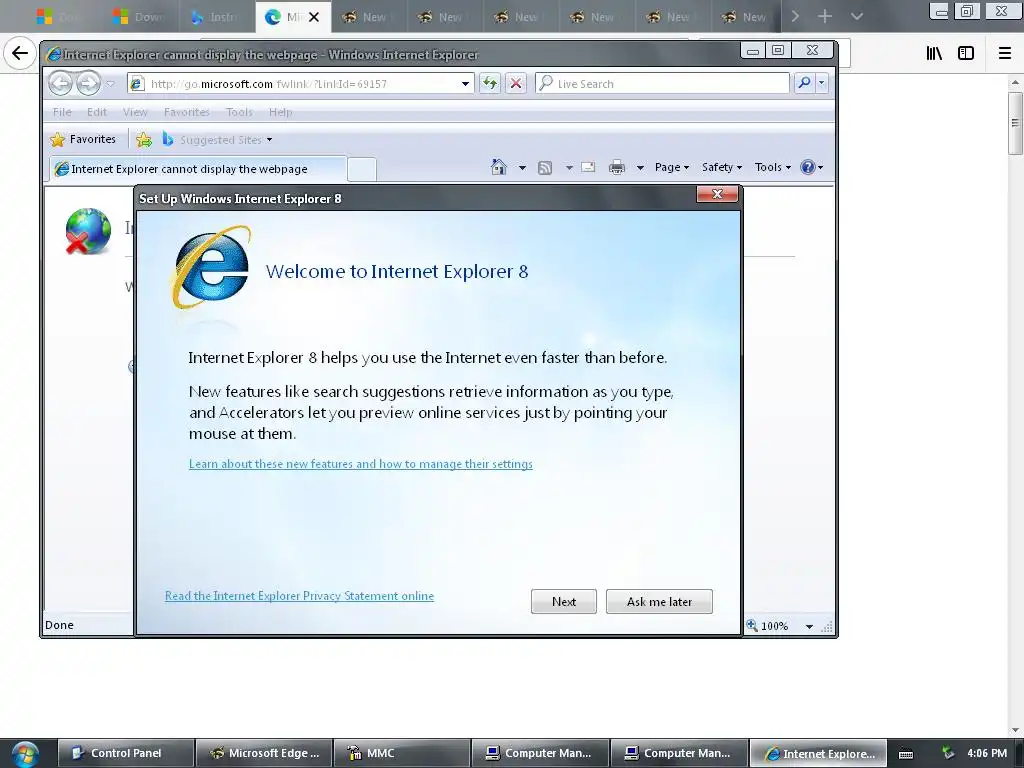Image resolution: width=1024 pixels, height=768 pixels.
Task: Click the Live Search magnifier button
Action: click(805, 83)
